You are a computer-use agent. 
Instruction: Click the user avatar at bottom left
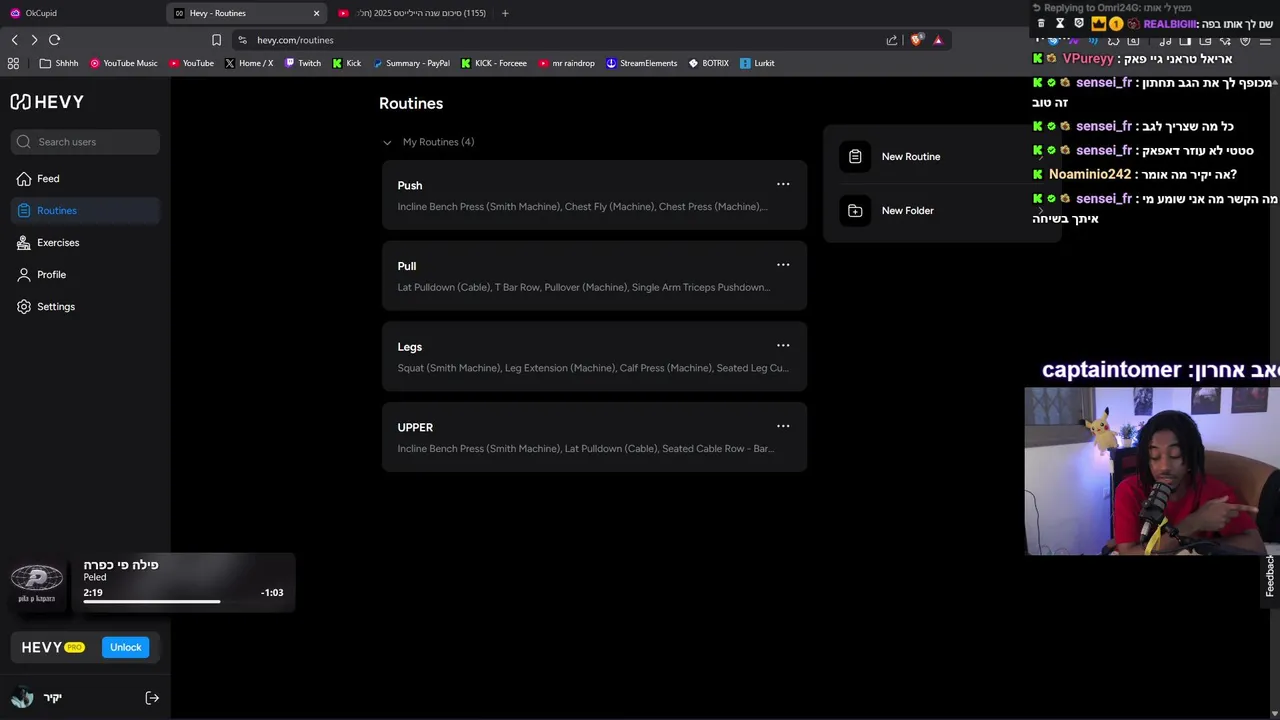click(x=22, y=698)
